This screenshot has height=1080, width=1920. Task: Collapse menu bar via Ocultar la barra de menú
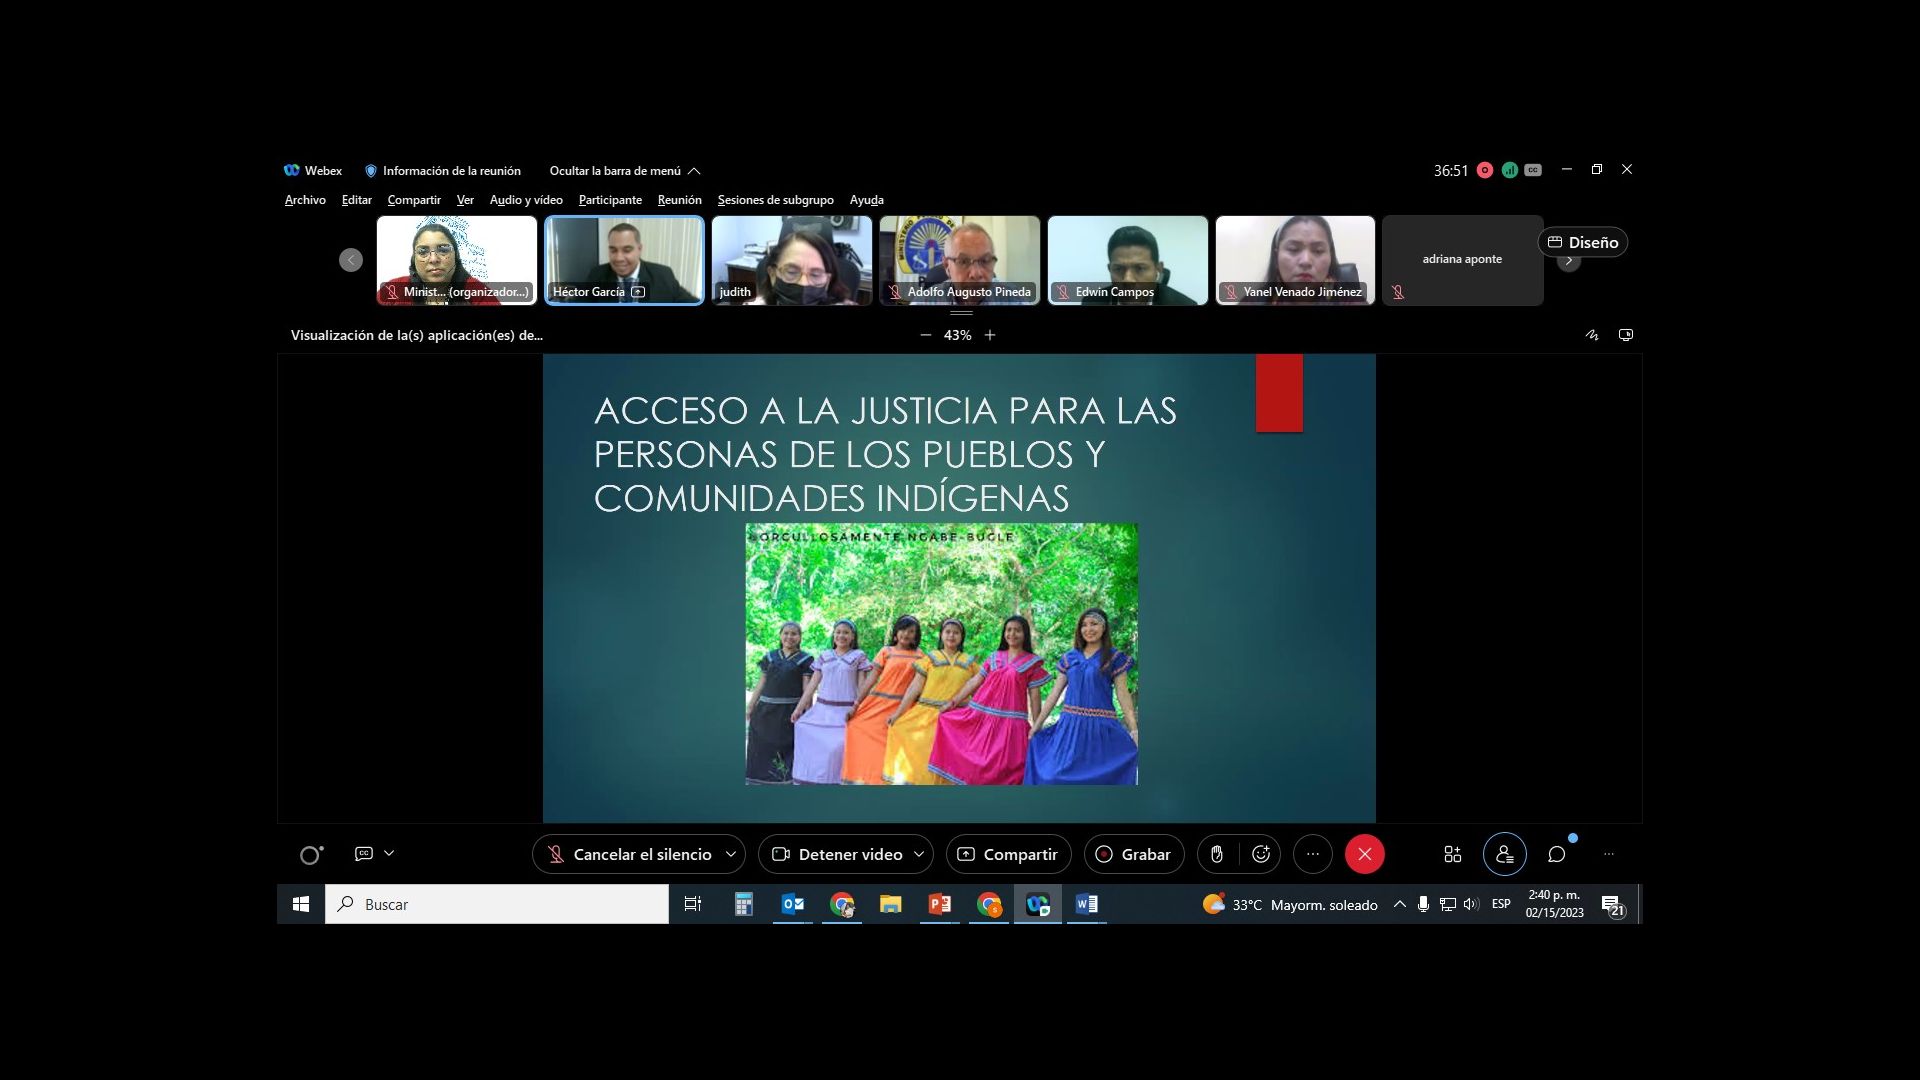click(x=624, y=171)
